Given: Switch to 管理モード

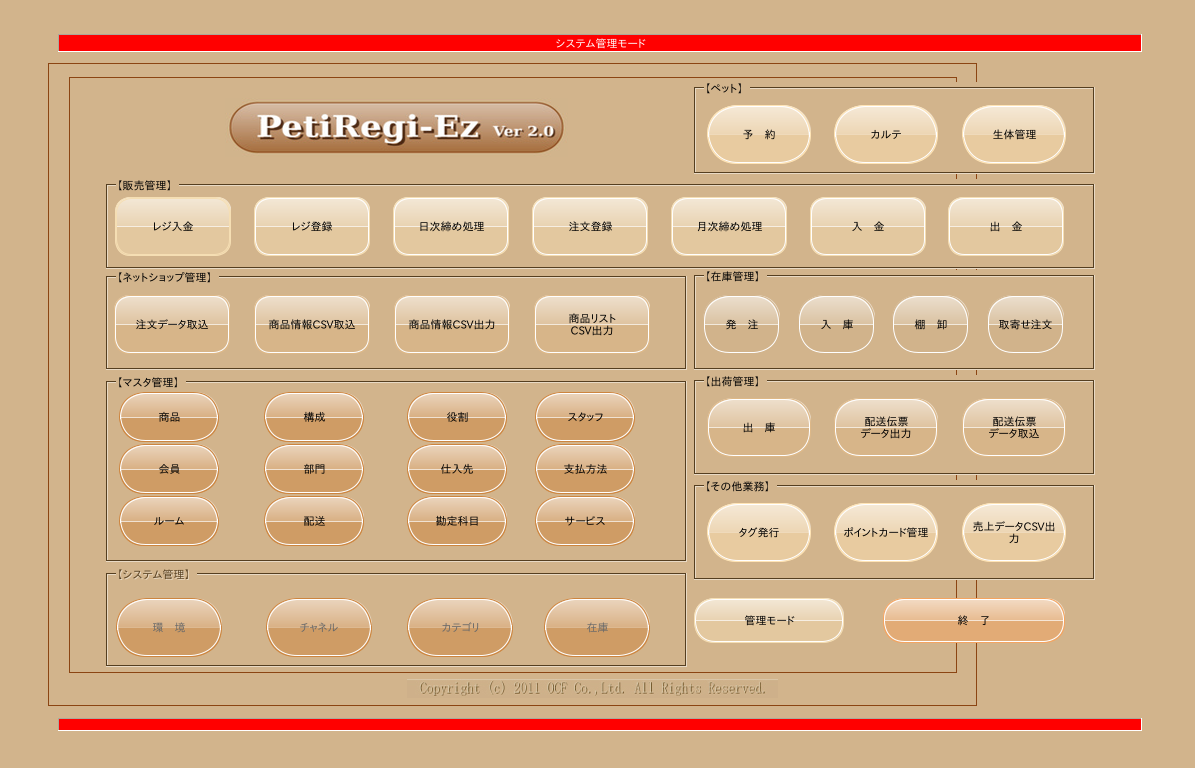Looking at the screenshot, I should [x=769, y=620].
